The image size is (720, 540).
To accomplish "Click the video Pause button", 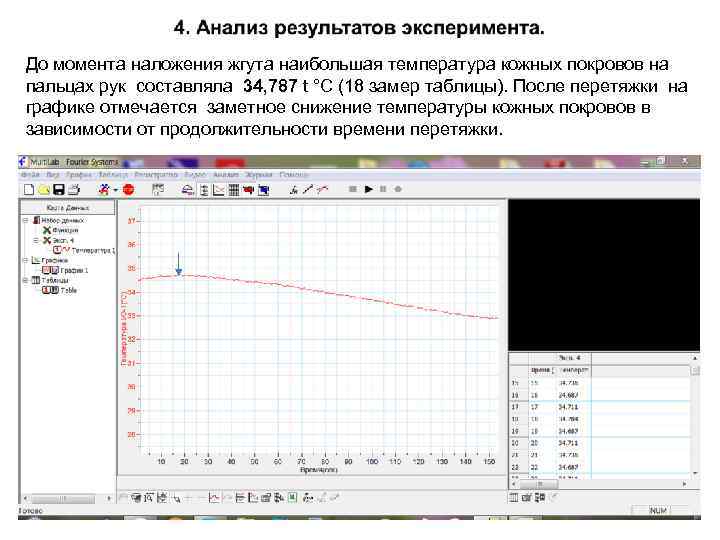I will (383, 189).
